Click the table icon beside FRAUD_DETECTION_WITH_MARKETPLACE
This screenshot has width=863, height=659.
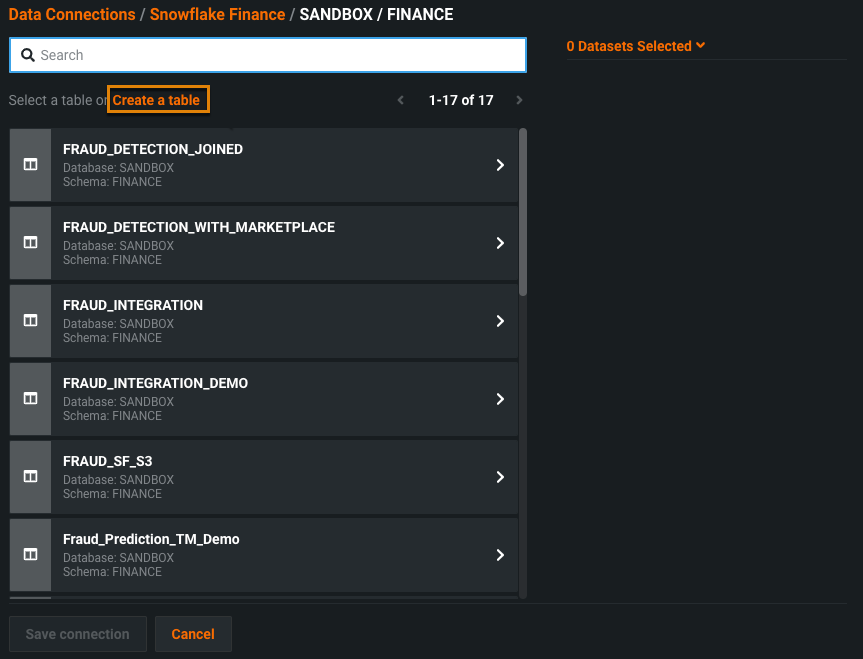coord(30,243)
